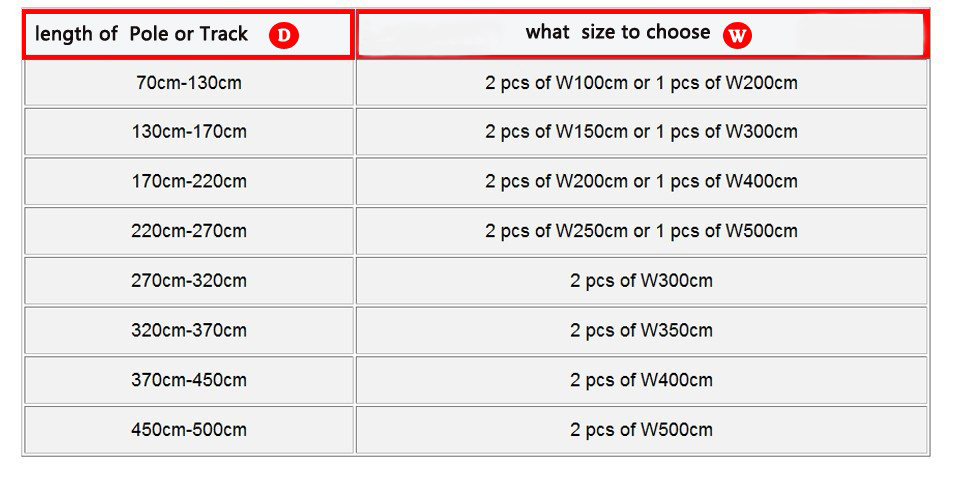960x481 pixels.
Task: Select the 'what size to choose' header
Action: click(x=642, y=35)
